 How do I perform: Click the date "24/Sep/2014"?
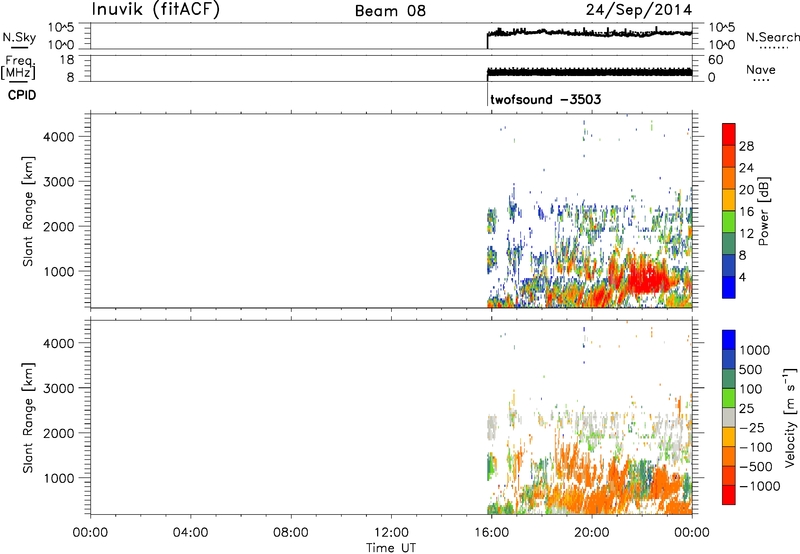pyautogui.click(x=639, y=10)
